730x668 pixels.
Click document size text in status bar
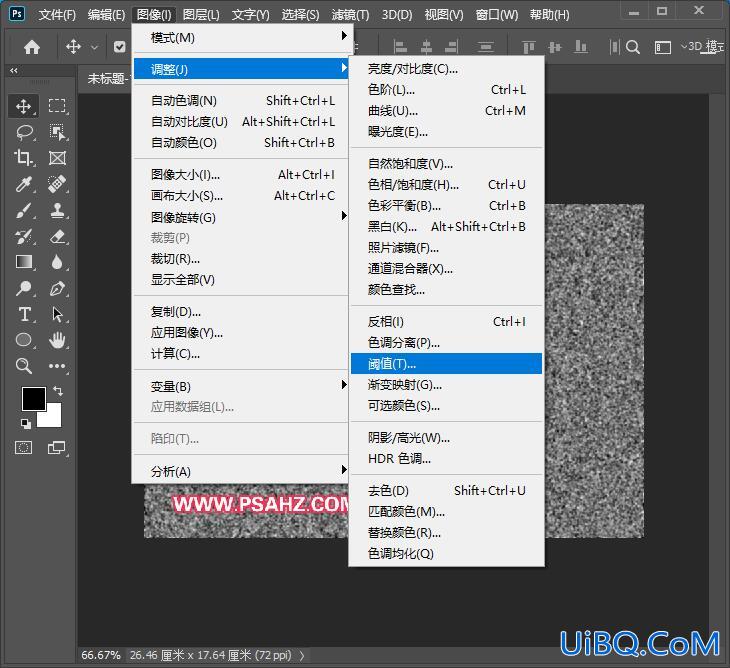[x=210, y=655]
